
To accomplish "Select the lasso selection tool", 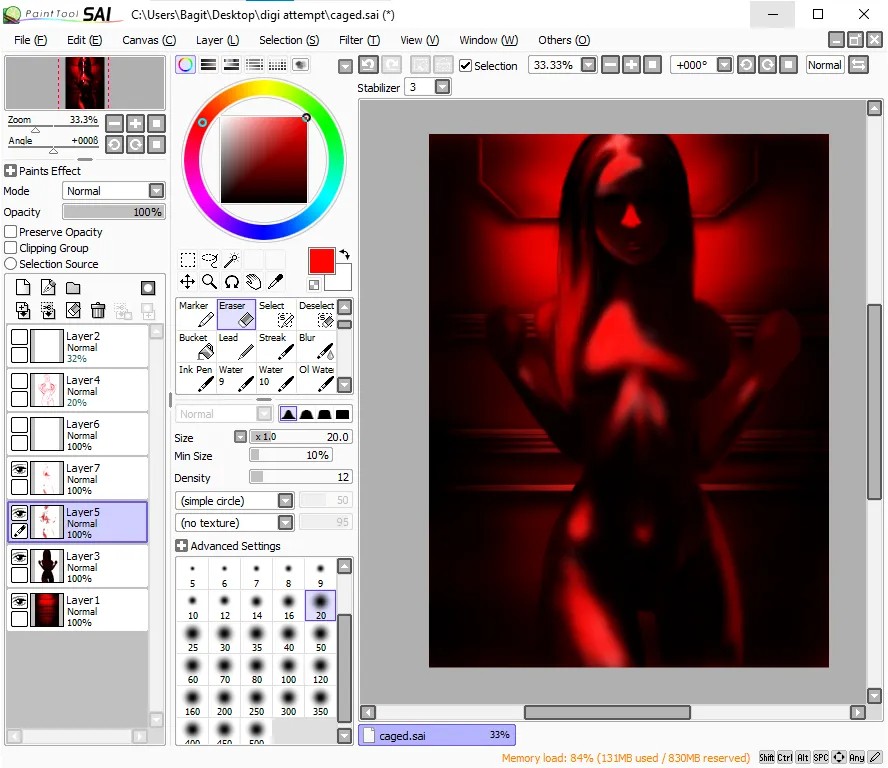I will tap(210, 260).
